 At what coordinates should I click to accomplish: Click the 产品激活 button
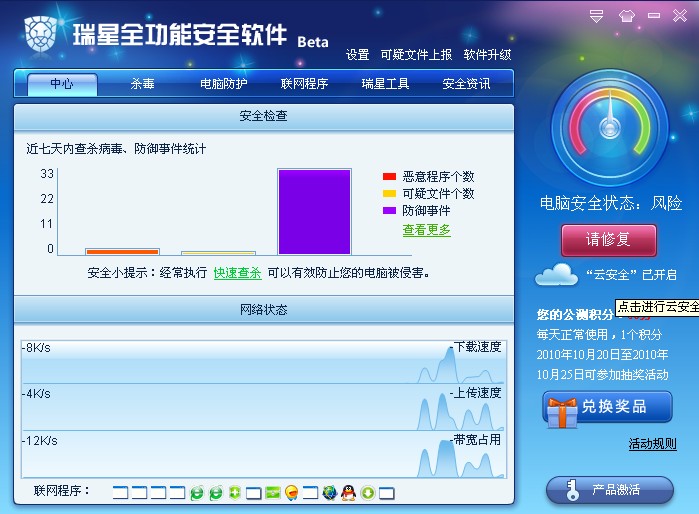point(610,490)
